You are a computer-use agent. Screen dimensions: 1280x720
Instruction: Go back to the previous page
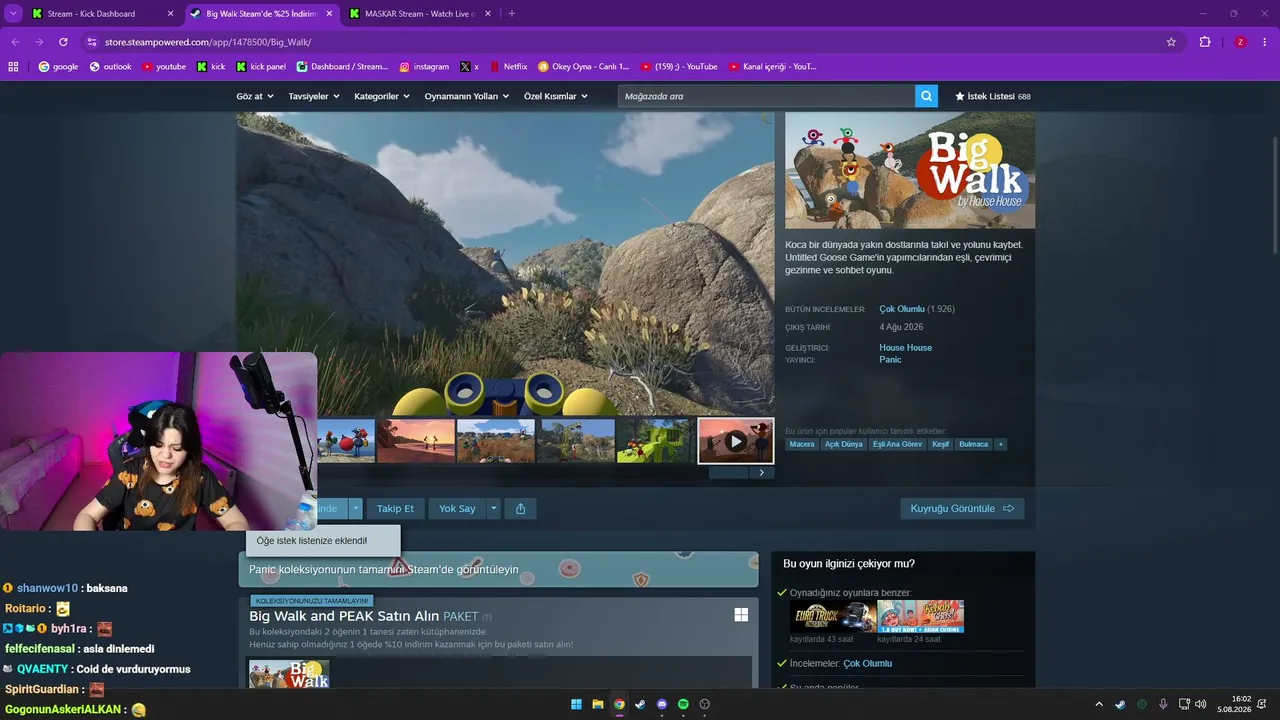15,42
